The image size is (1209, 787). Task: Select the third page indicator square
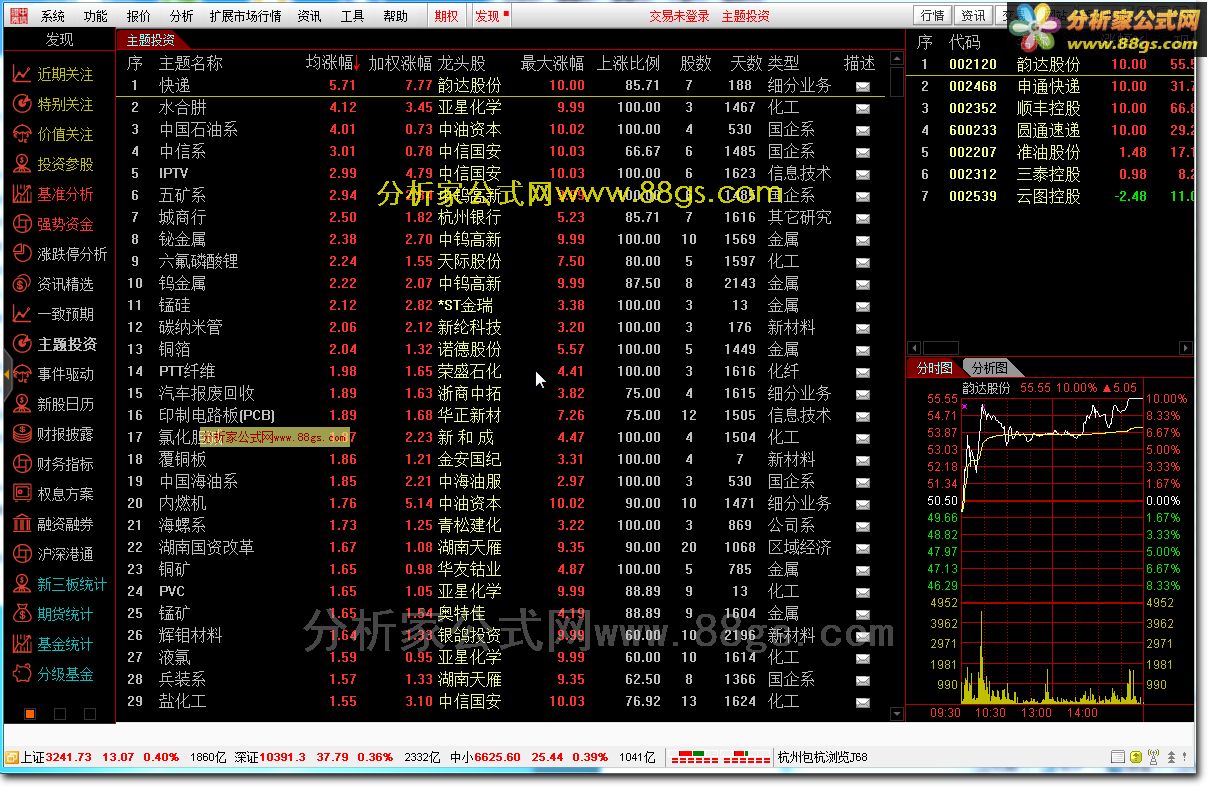90,713
